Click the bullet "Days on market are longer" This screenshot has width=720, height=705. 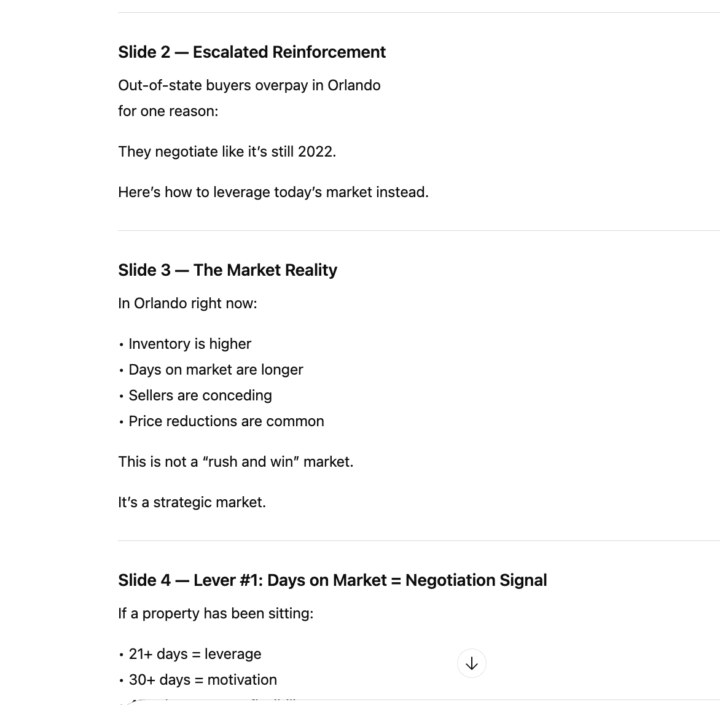215,370
